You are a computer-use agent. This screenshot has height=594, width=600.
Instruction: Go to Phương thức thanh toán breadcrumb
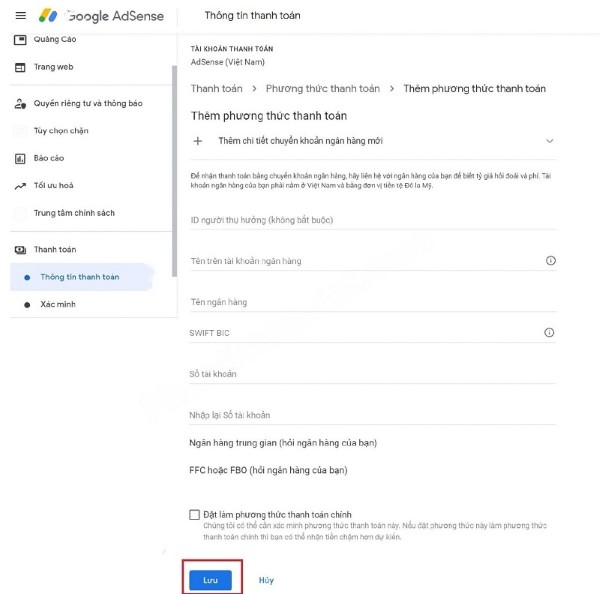[323, 89]
